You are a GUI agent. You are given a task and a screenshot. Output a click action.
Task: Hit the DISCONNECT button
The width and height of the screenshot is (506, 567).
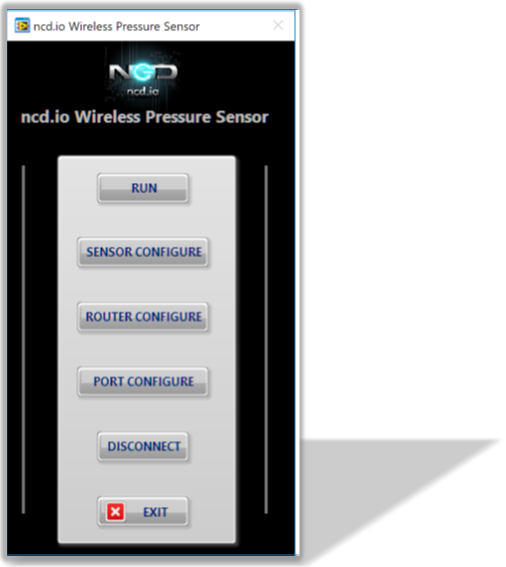pyautogui.click(x=143, y=446)
